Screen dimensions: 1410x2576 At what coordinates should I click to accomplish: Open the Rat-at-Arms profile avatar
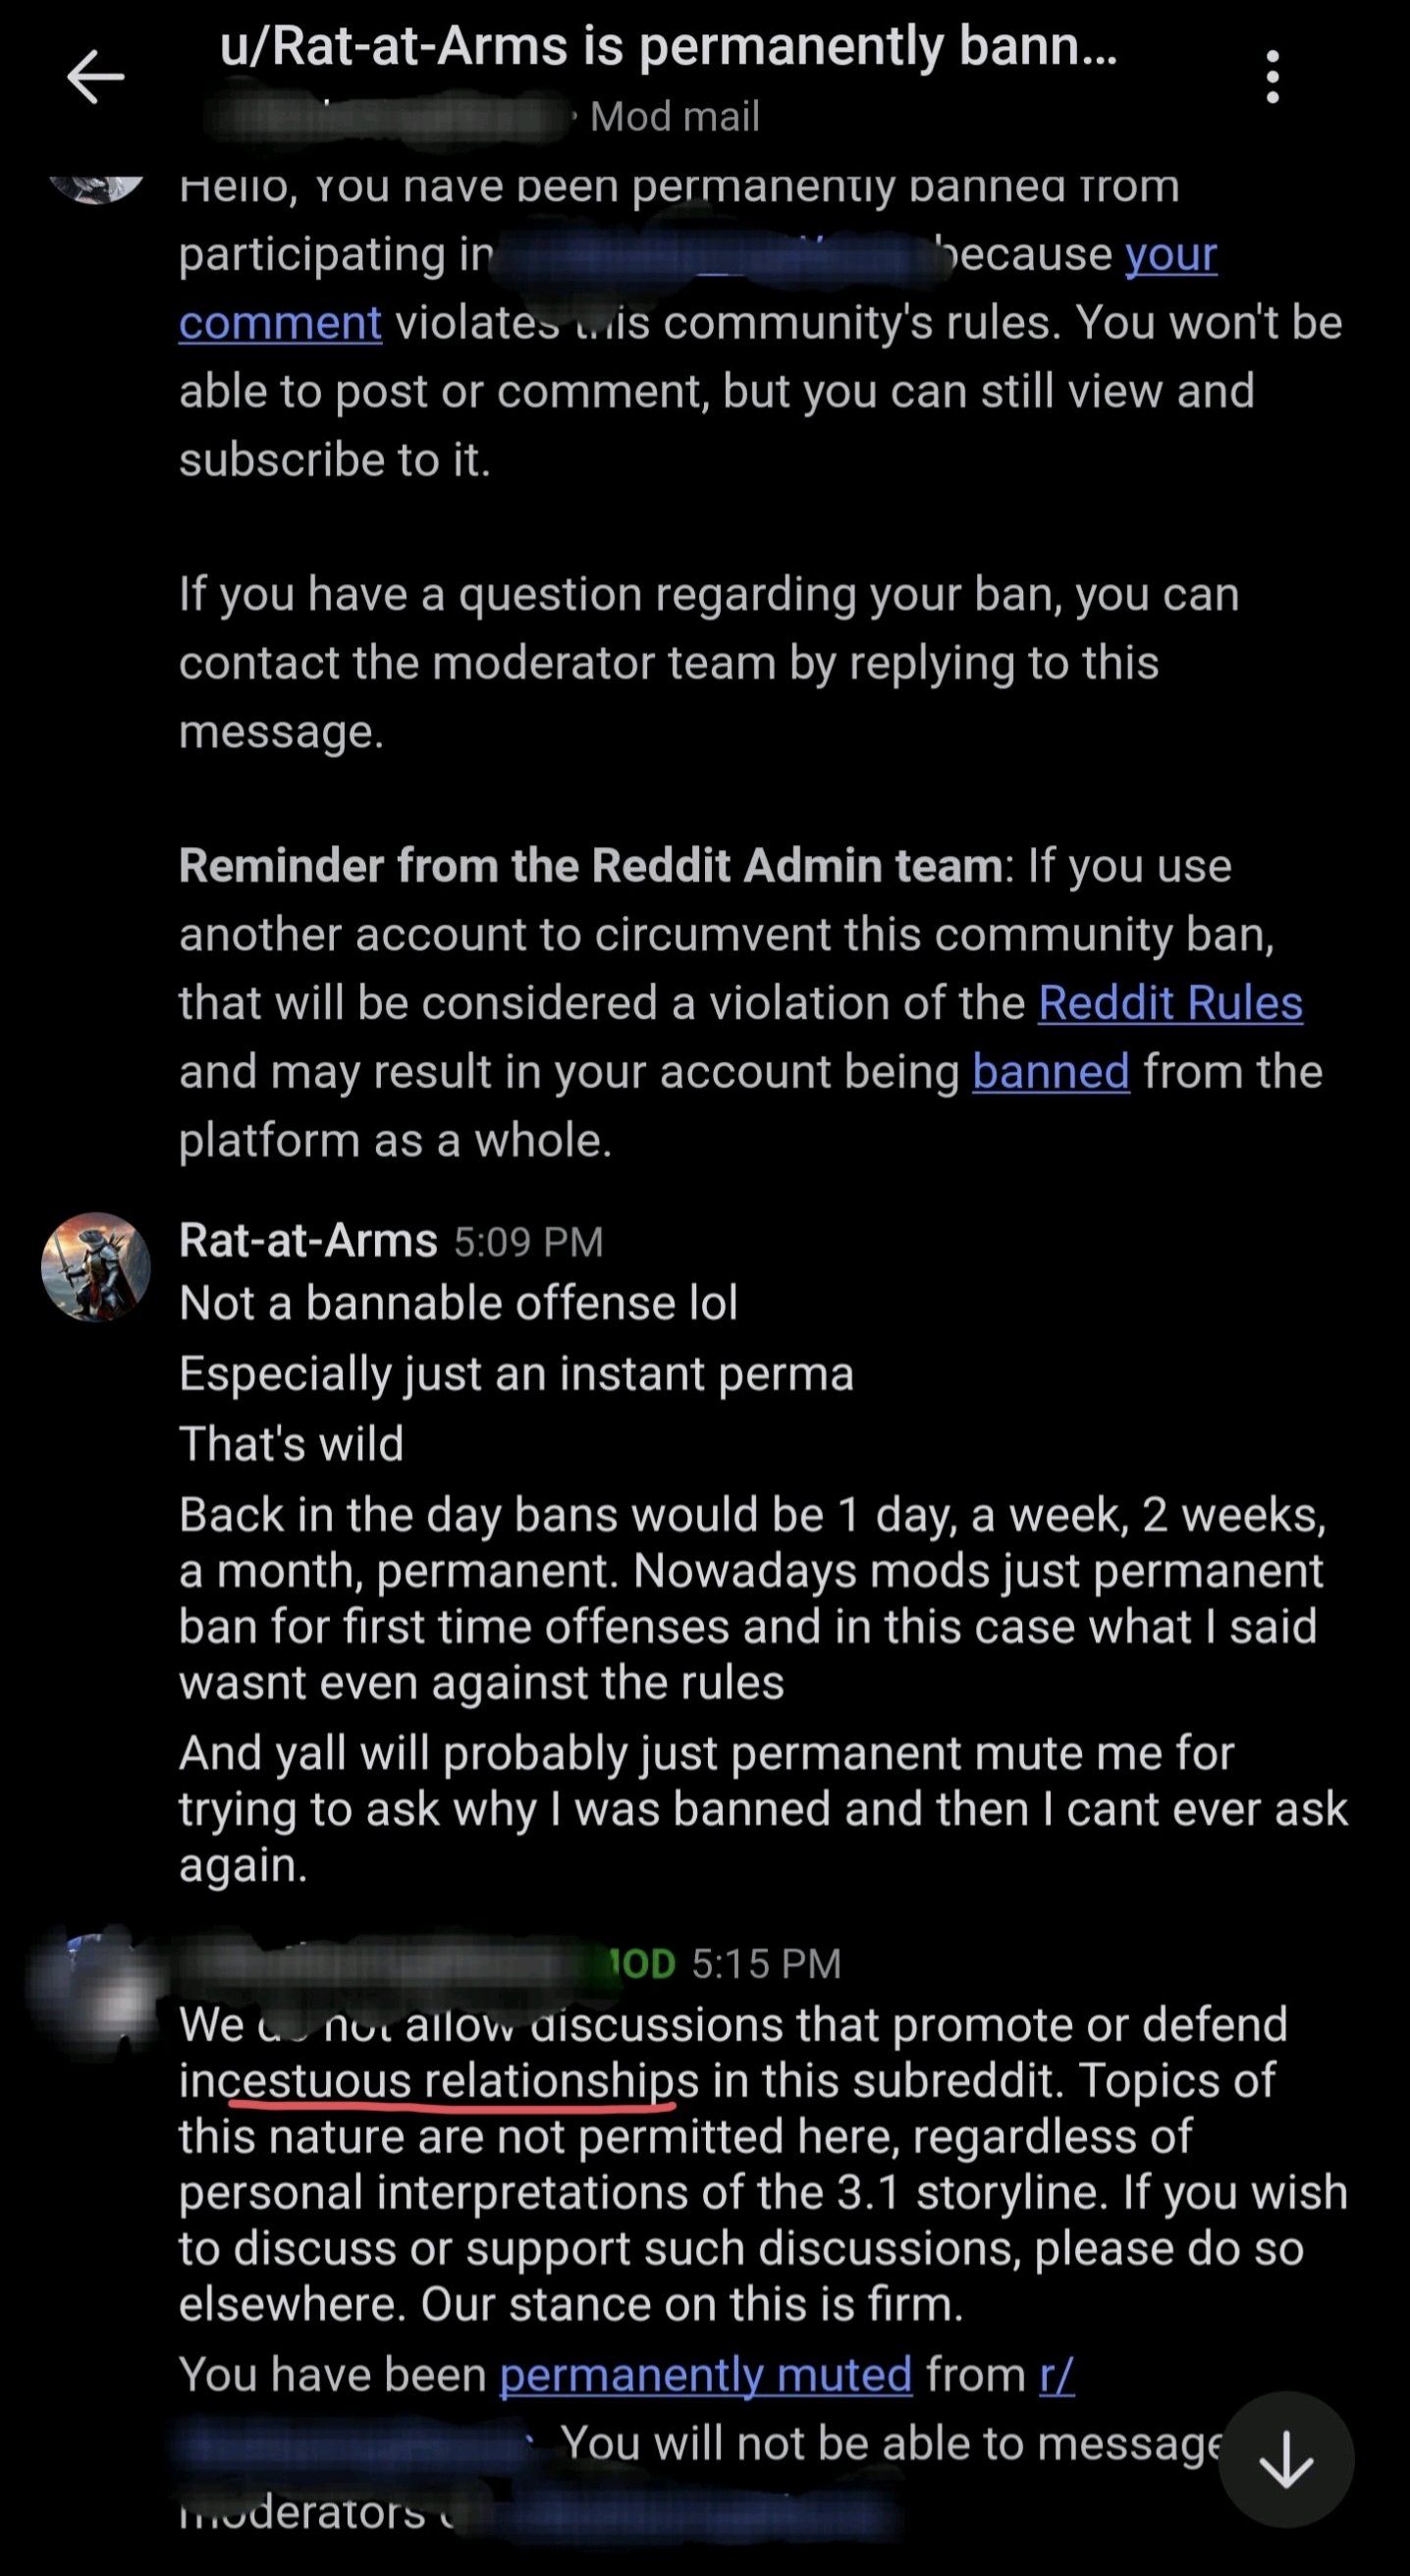[96, 1267]
